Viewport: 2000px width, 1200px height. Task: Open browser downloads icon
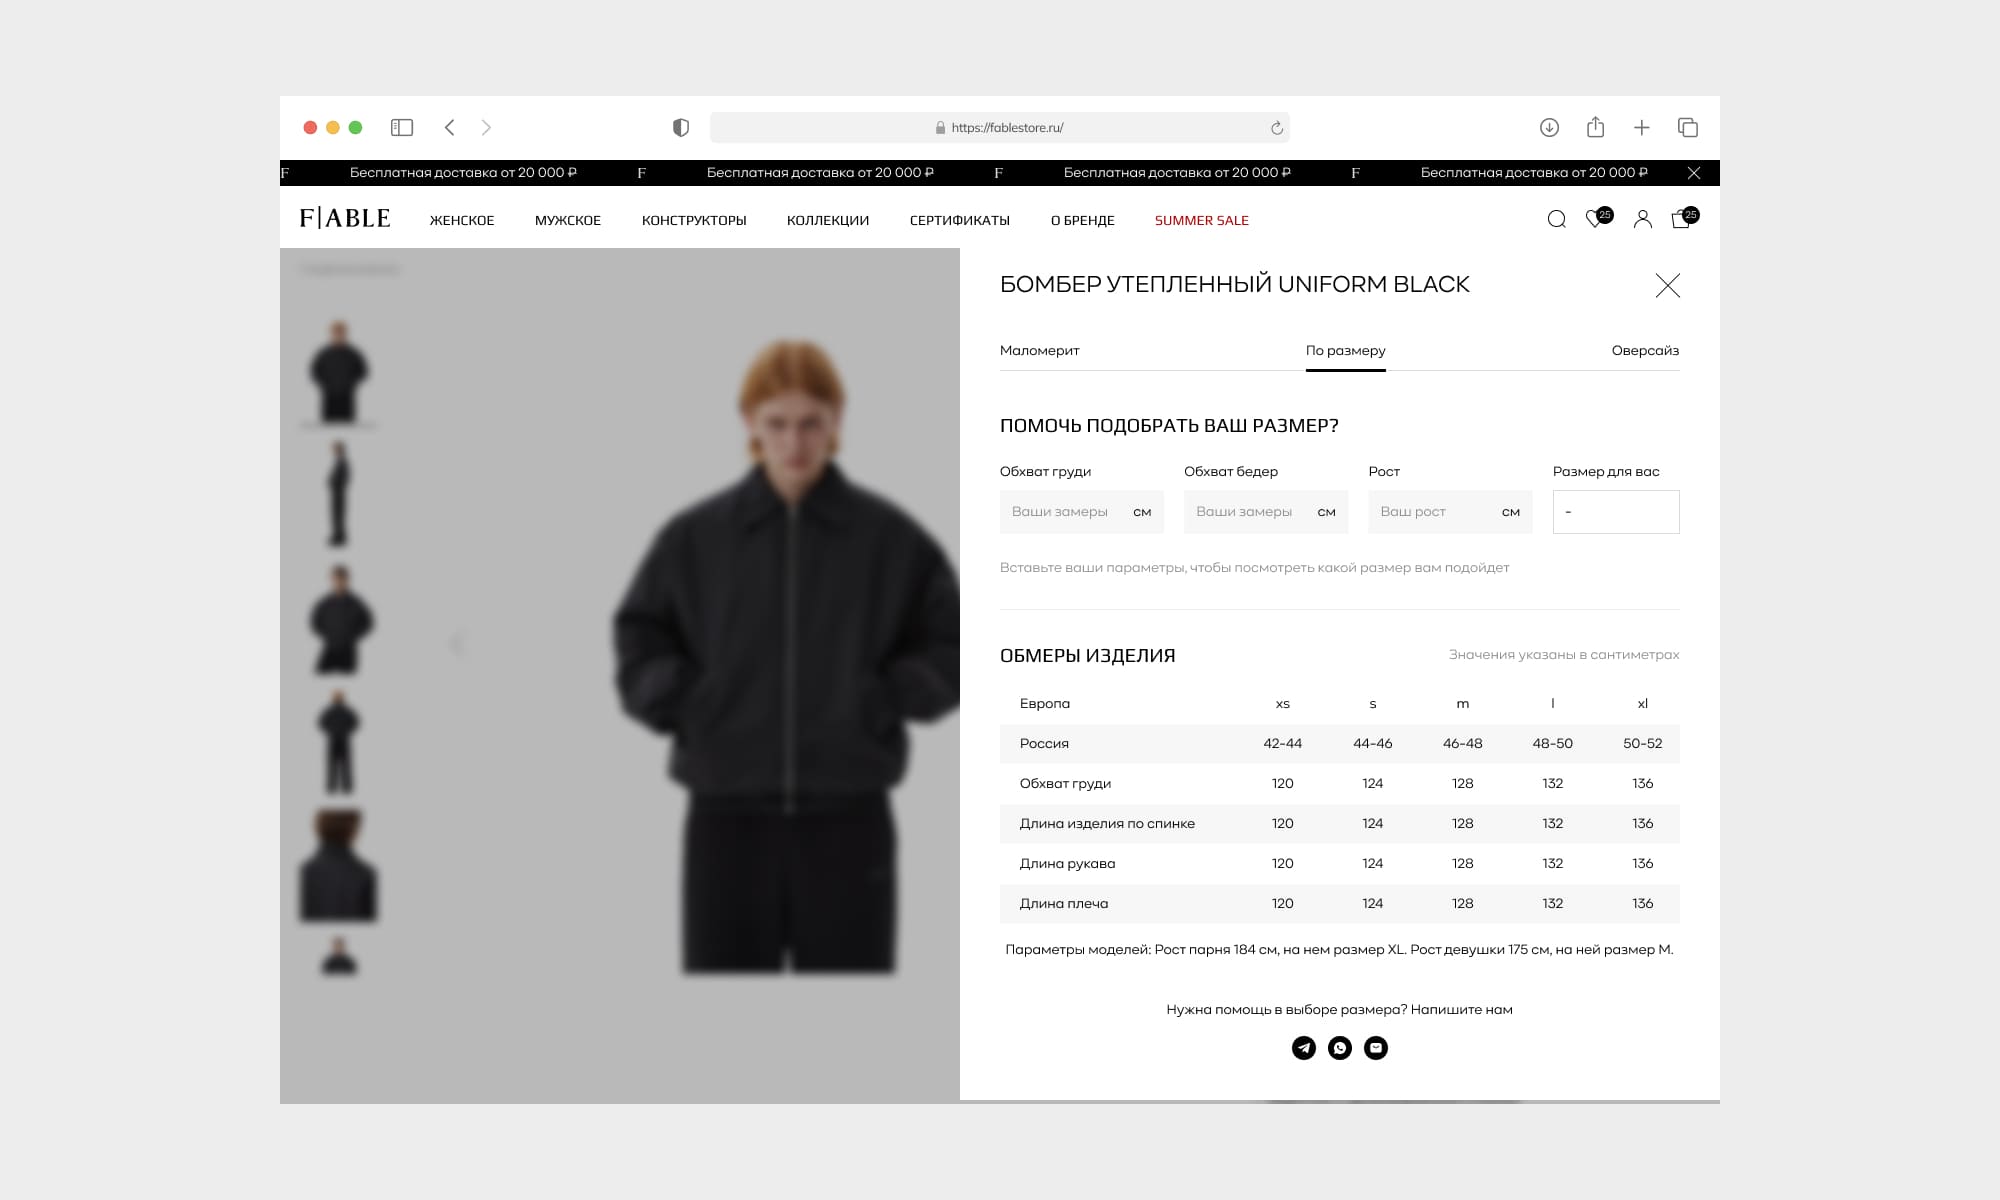[x=1549, y=127]
